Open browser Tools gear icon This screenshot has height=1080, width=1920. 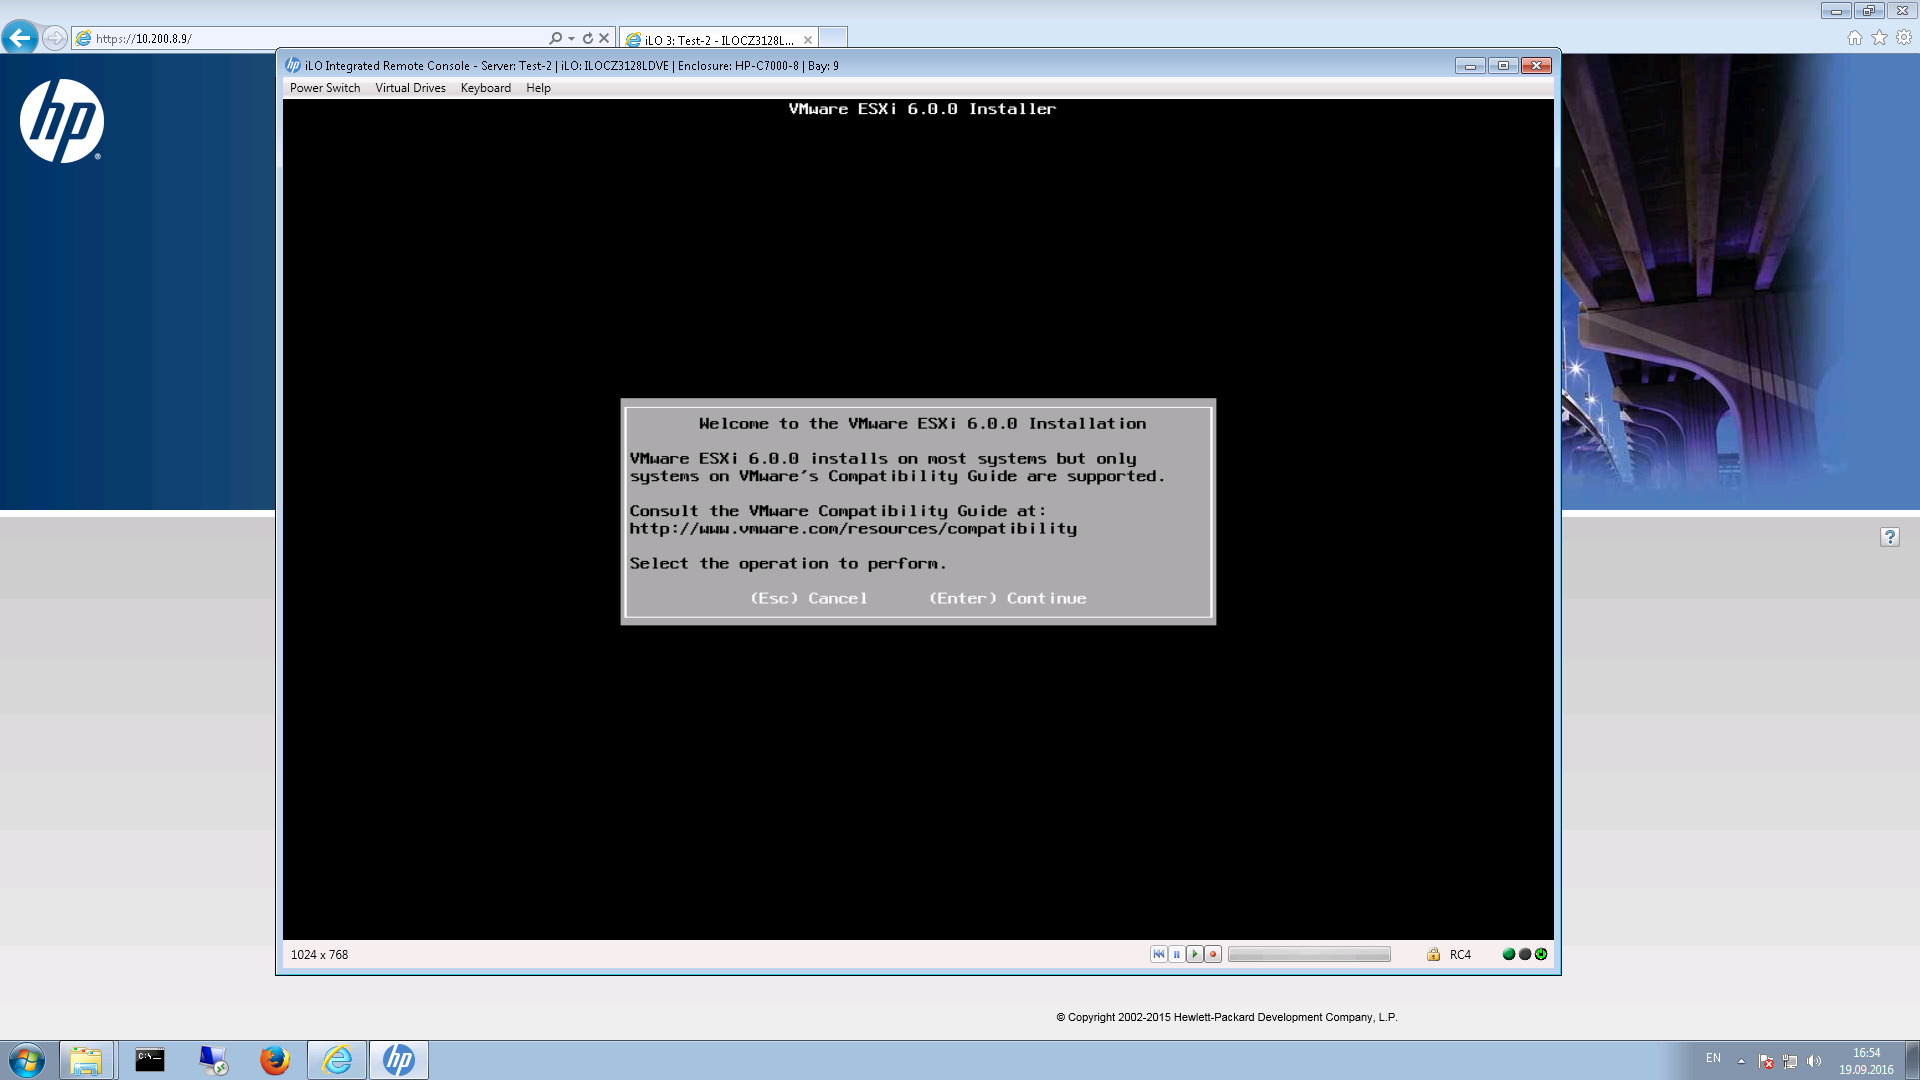pyautogui.click(x=1904, y=38)
